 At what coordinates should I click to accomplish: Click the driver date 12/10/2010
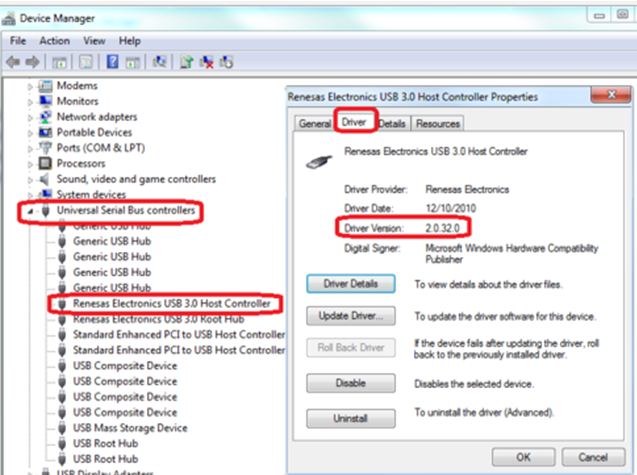tap(451, 208)
